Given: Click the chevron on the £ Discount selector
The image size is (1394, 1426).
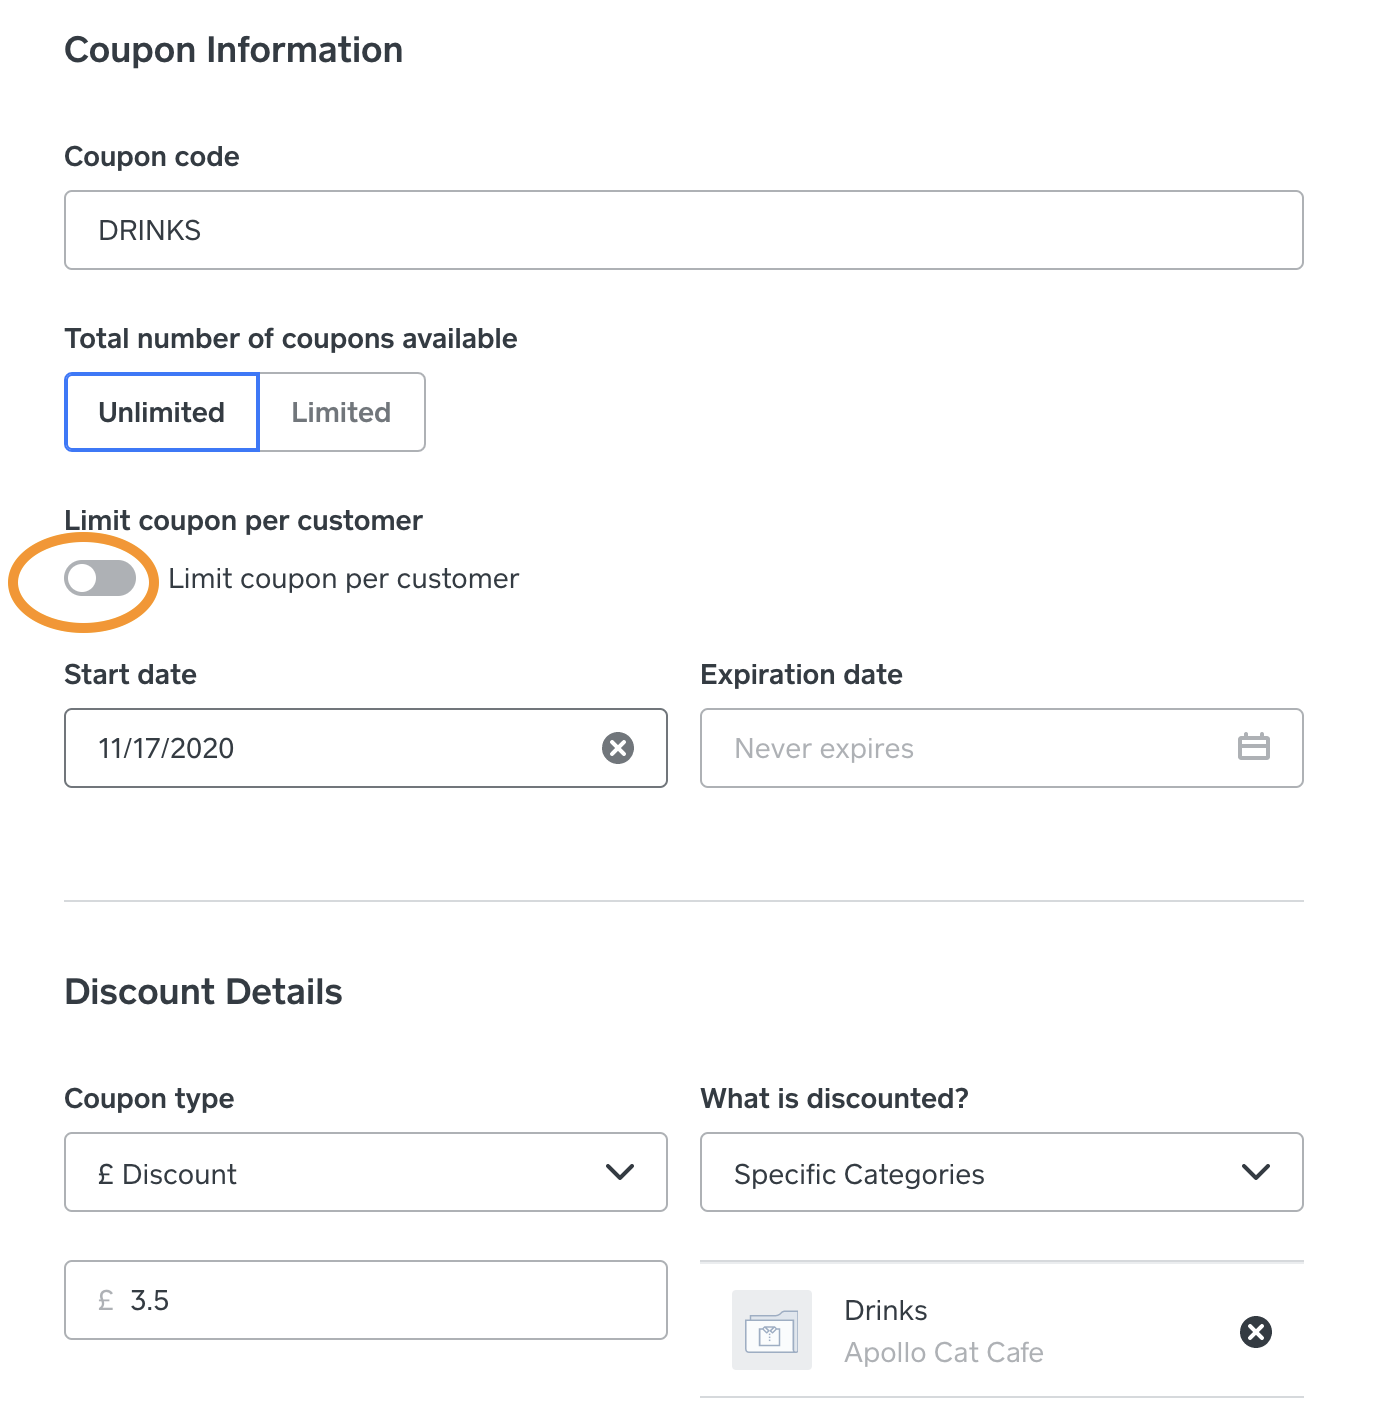Looking at the screenshot, I should (621, 1172).
